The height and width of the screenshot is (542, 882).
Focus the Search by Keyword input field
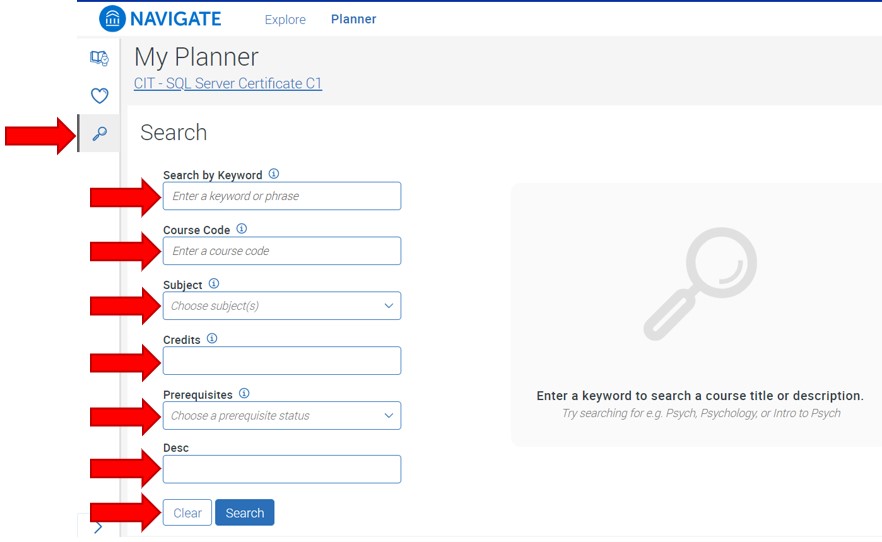tap(282, 196)
